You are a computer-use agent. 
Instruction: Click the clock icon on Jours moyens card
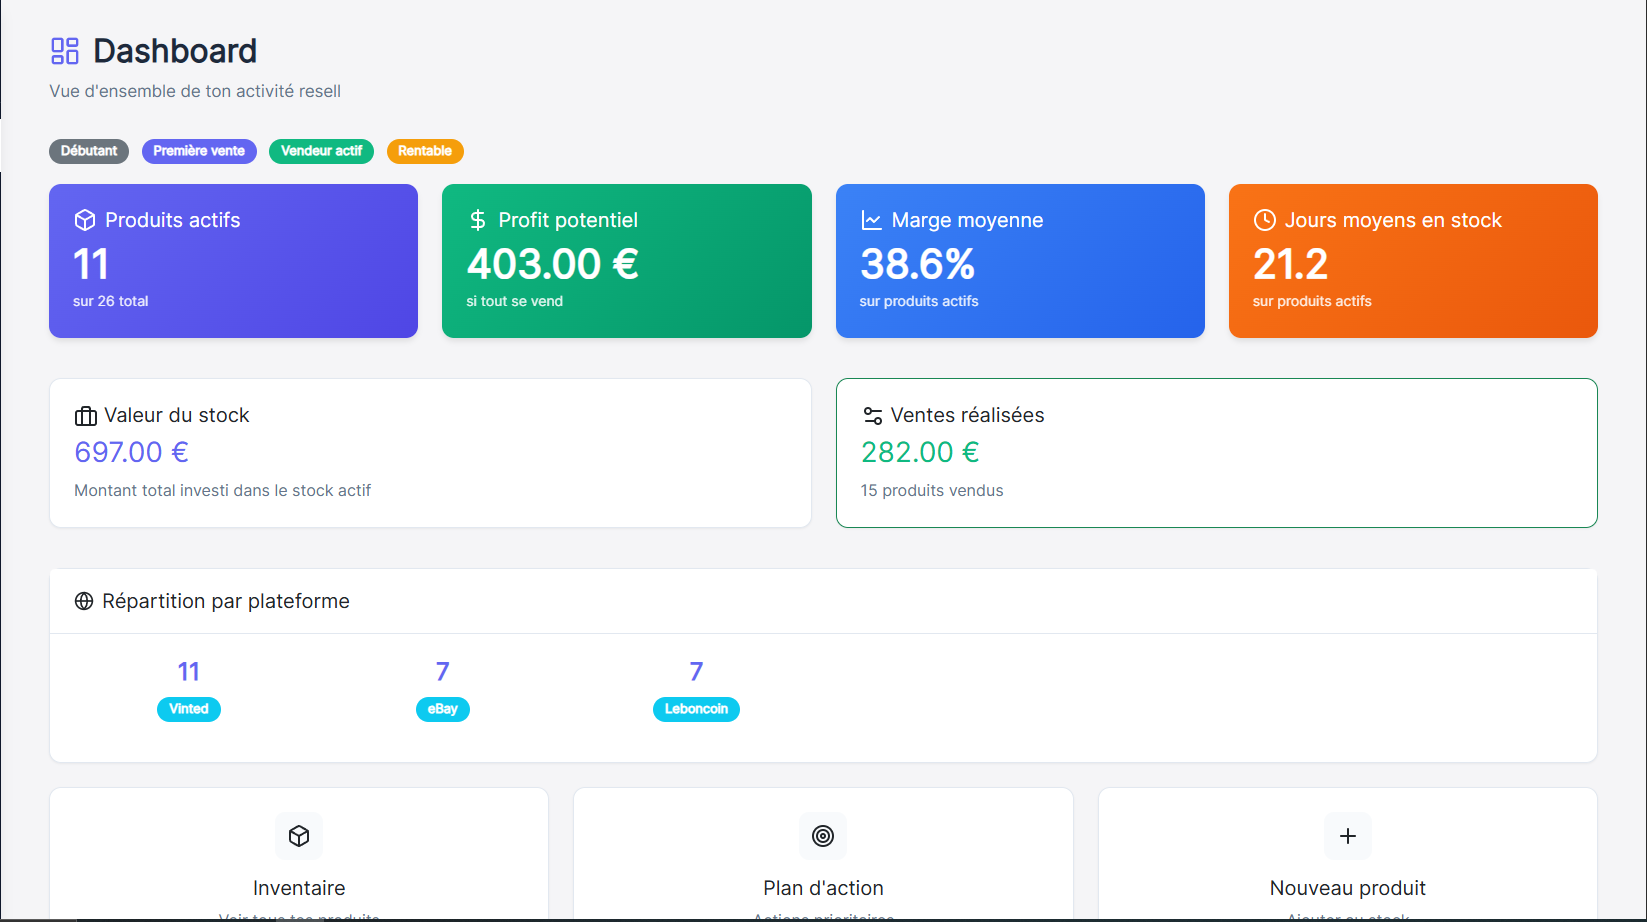tap(1265, 219)
